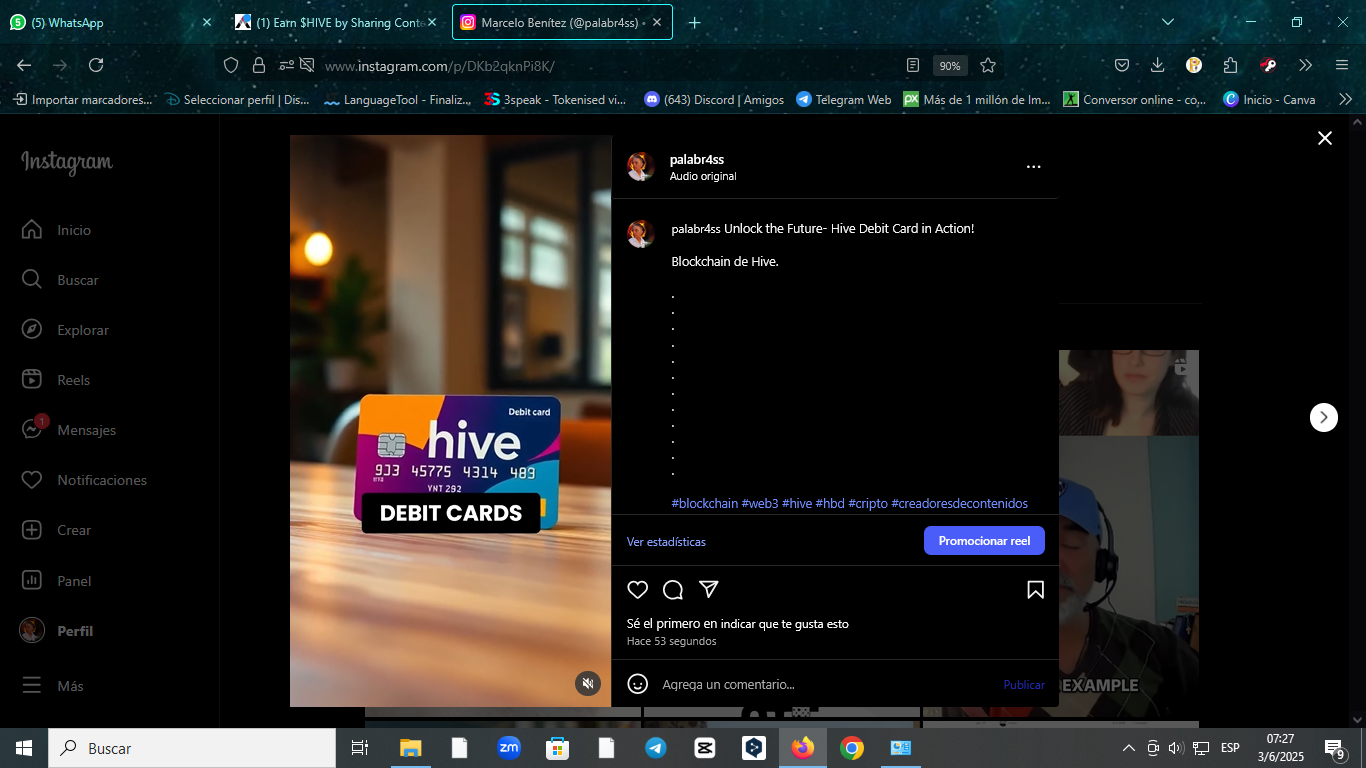Open Firefox downloads panel
This screenshot has width=1366, height=768.
1158,65
